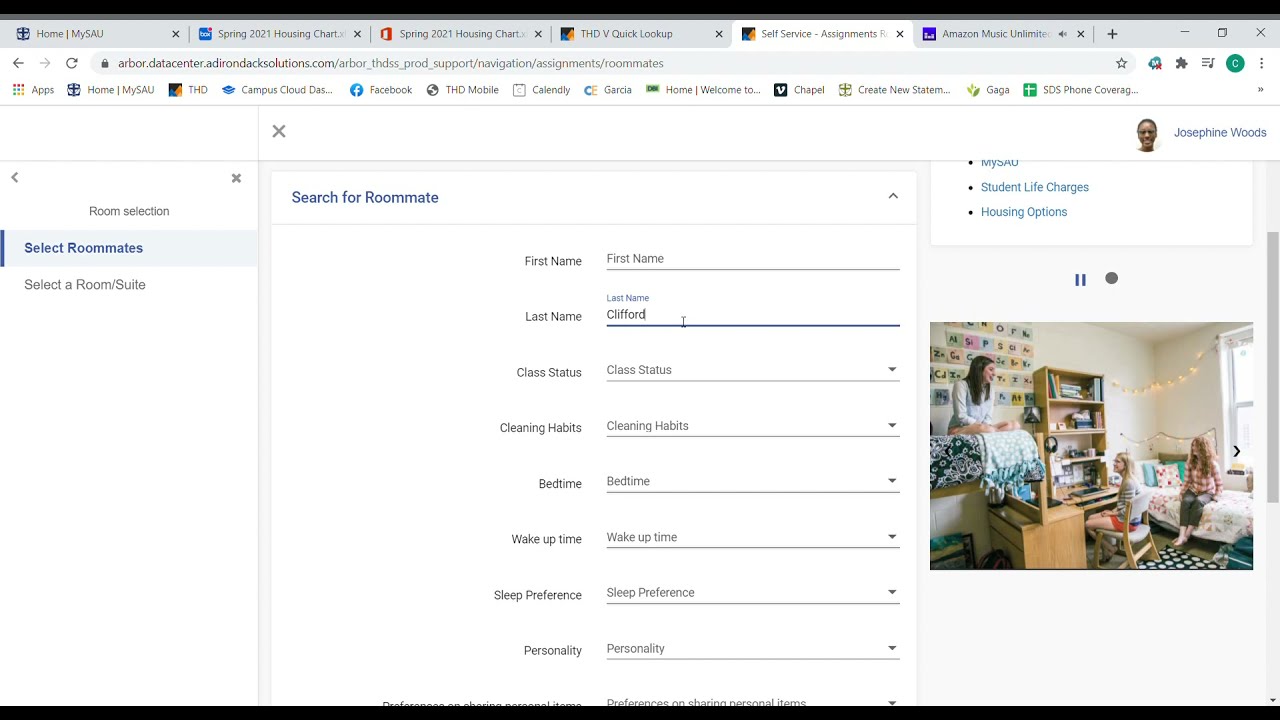
Task: Click the site lock icon in address bar
Action: click(x=105, y=63)
